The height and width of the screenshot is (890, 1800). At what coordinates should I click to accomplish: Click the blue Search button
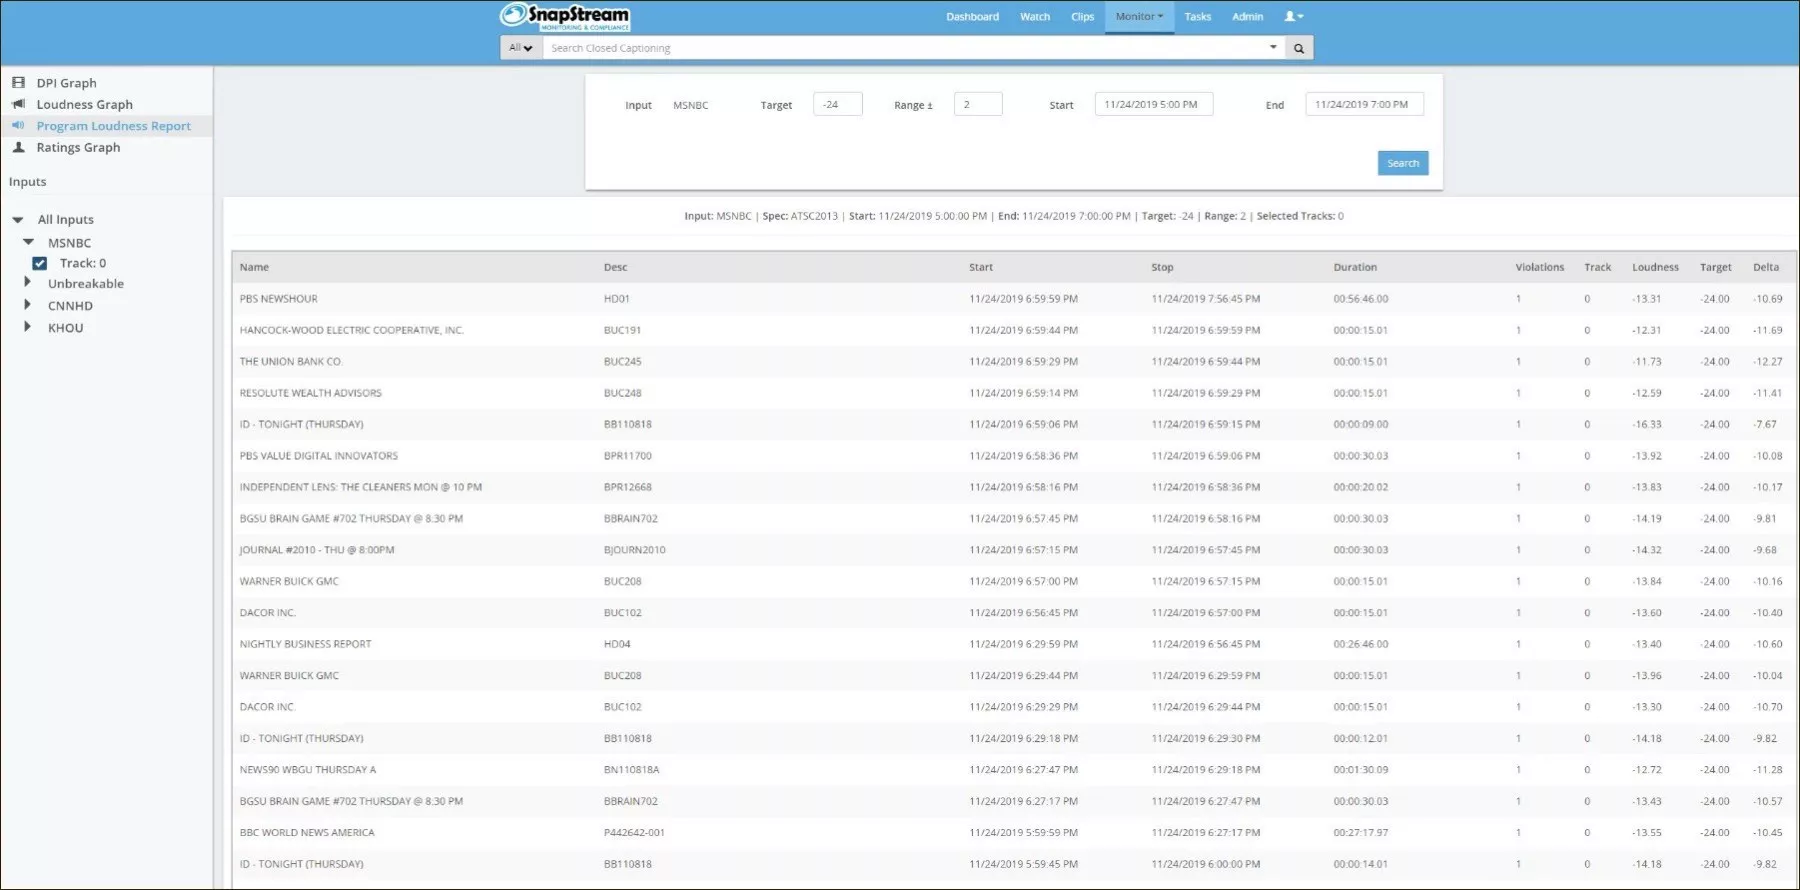(1402, 163)
